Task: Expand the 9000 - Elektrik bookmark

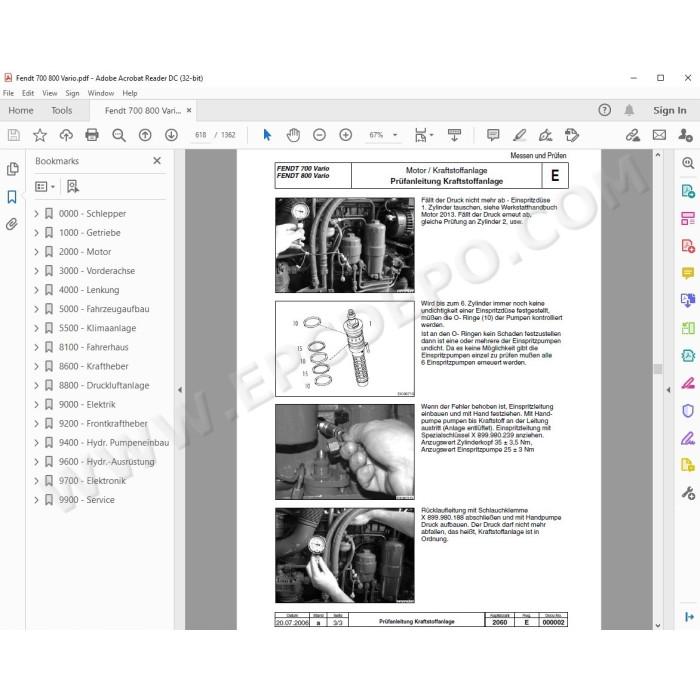Action: [x=36, y=404]
